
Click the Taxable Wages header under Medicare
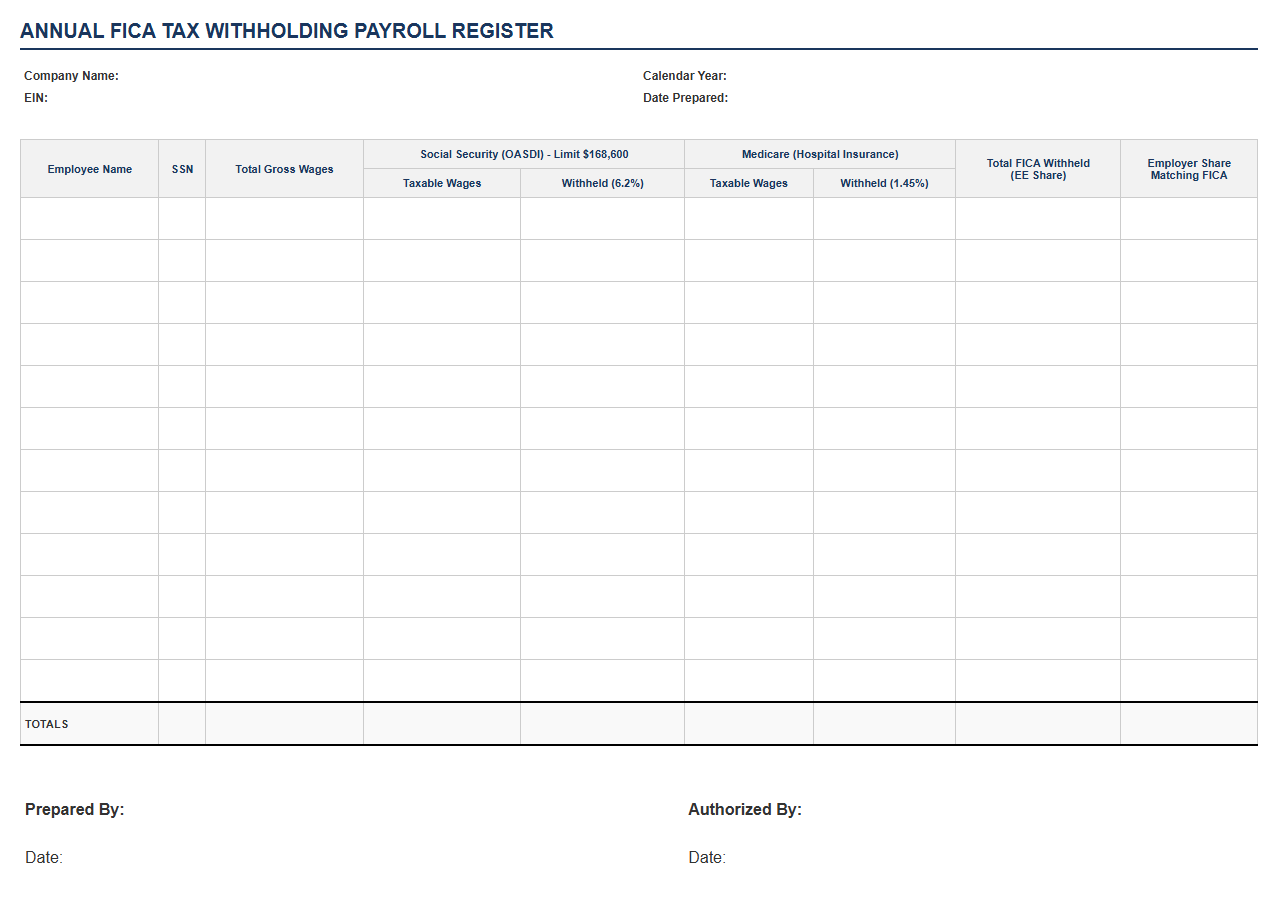point(749,183)
